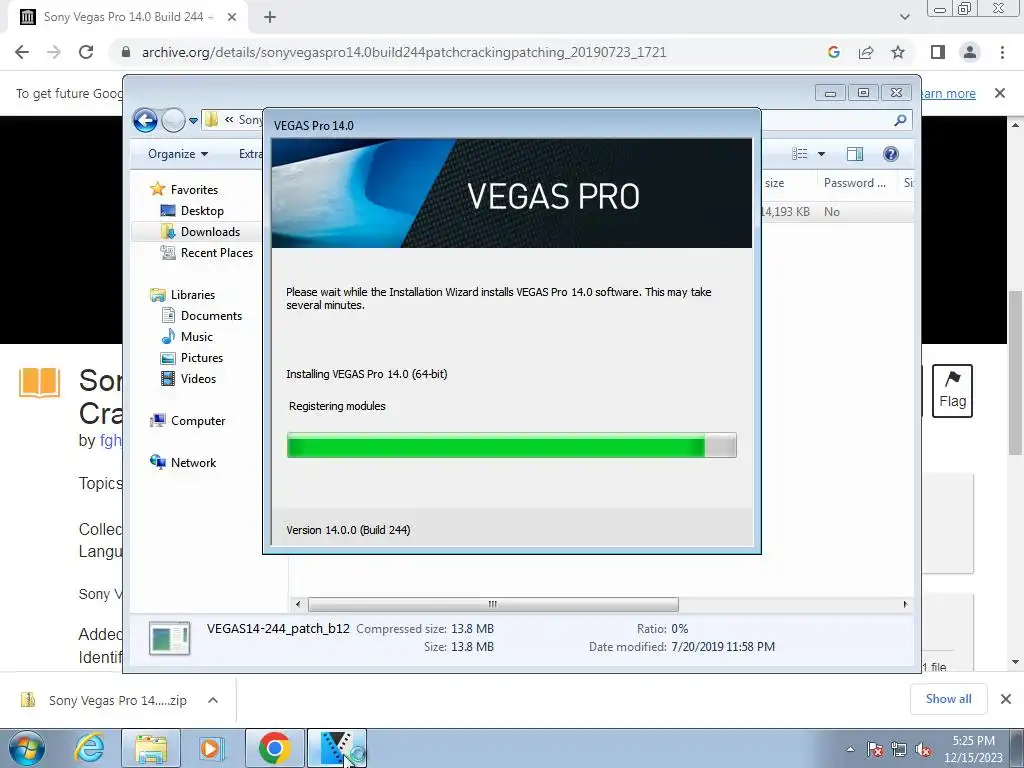Open the Windows Start menu
Viewport: 1024px width, 768px height.
(x=27, y=748)
